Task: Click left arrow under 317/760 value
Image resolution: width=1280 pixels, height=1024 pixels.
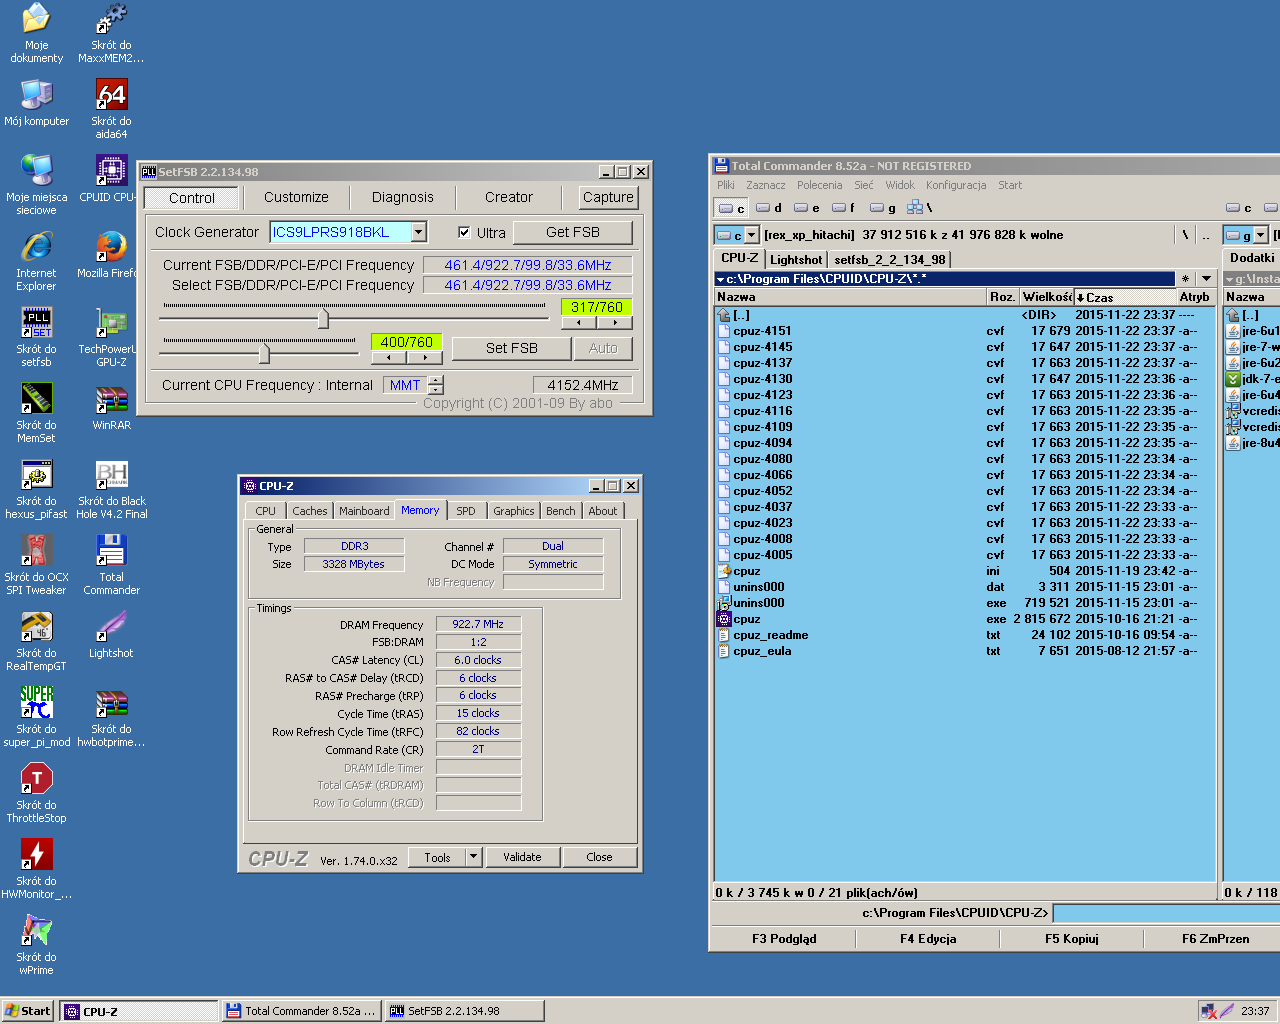Action: tap(579, 323)
